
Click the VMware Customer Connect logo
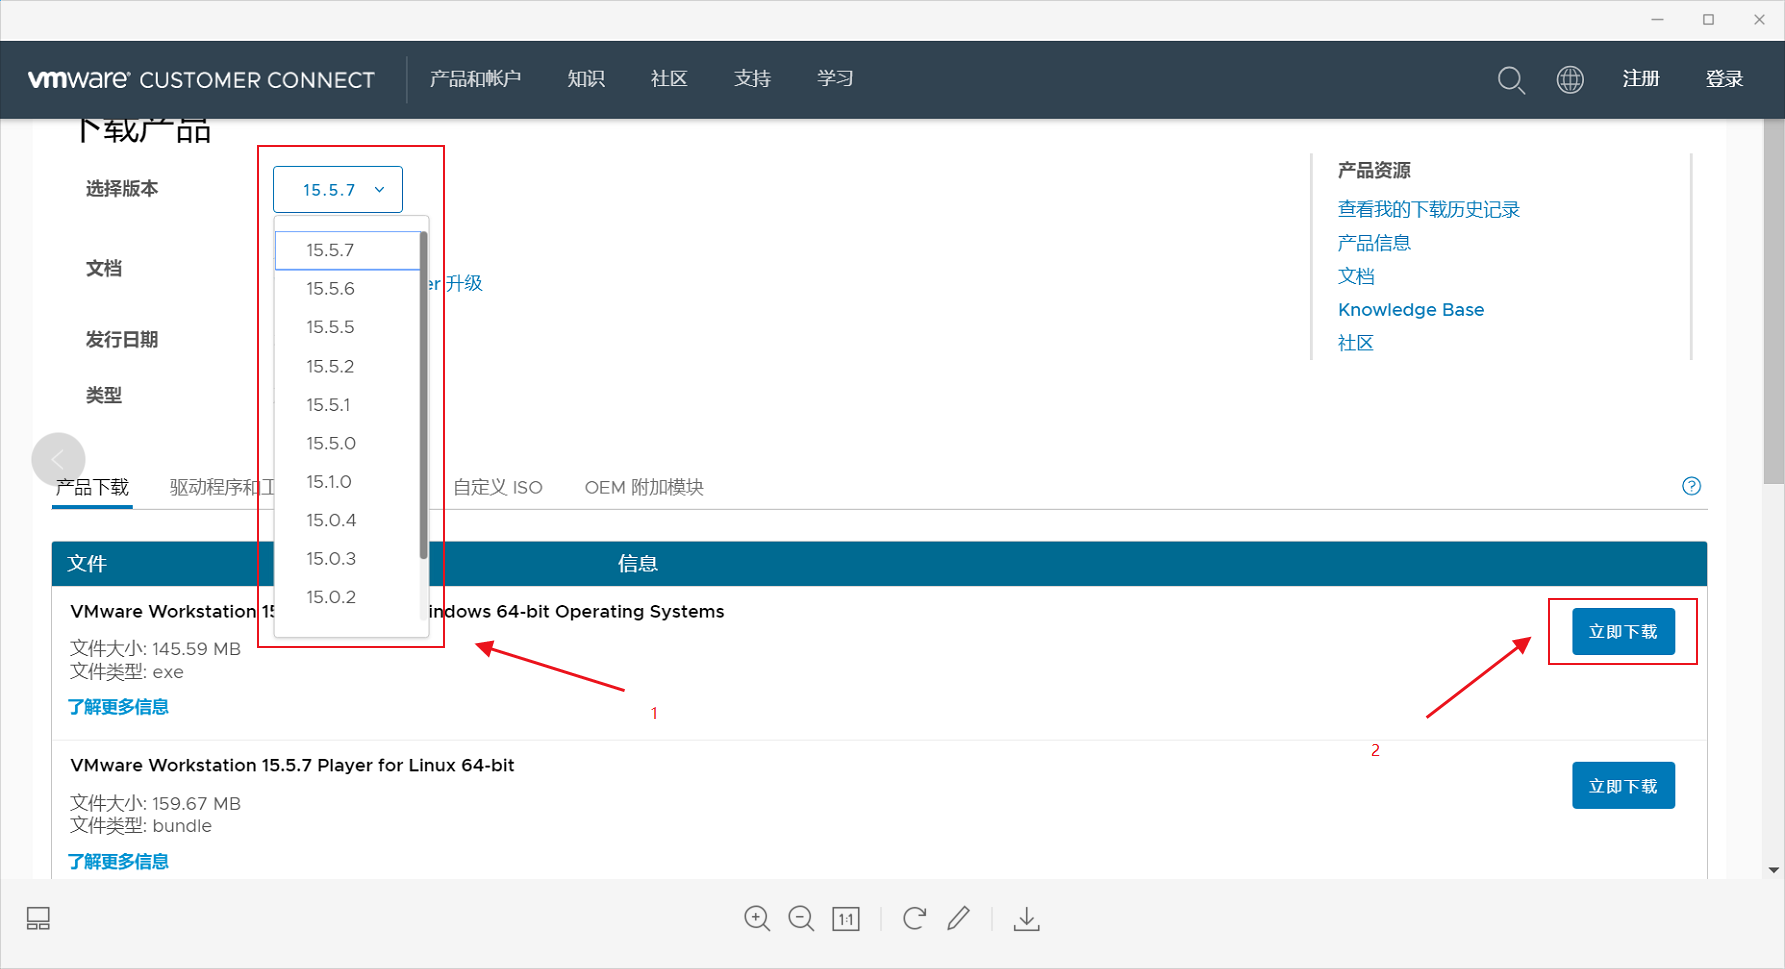[201, 80]
